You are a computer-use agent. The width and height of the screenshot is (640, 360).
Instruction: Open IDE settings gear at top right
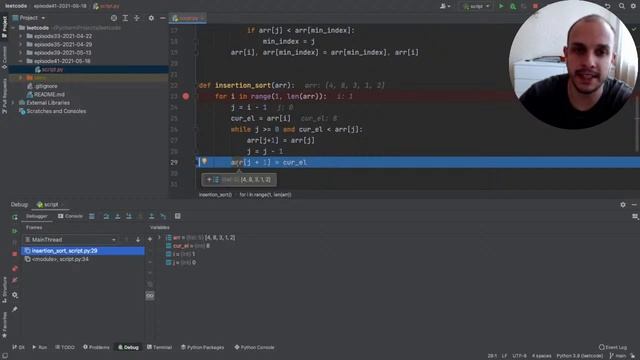tap(633, 6)
